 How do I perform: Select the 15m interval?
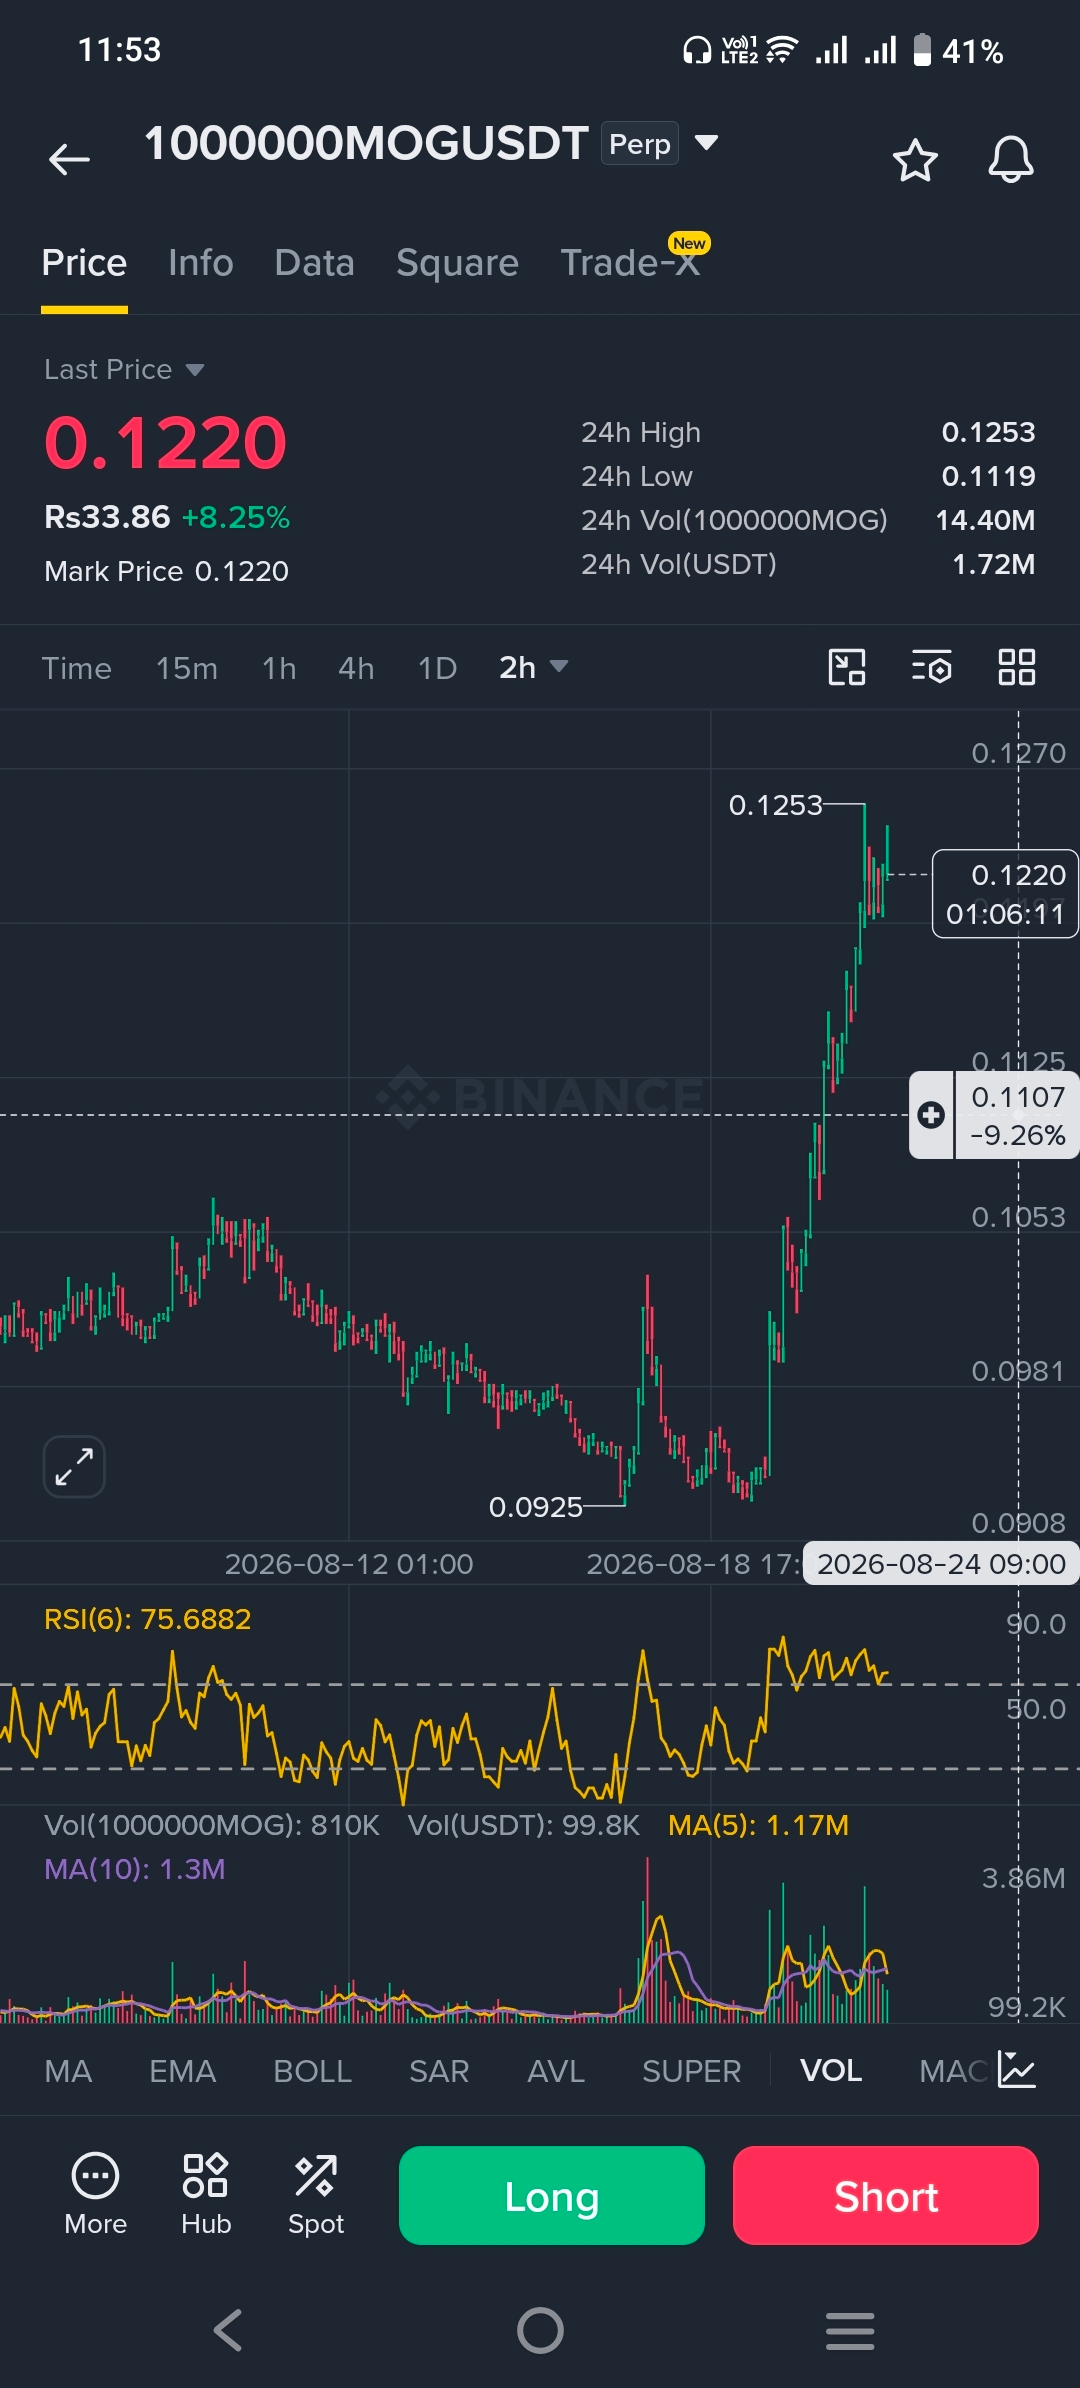187,668
